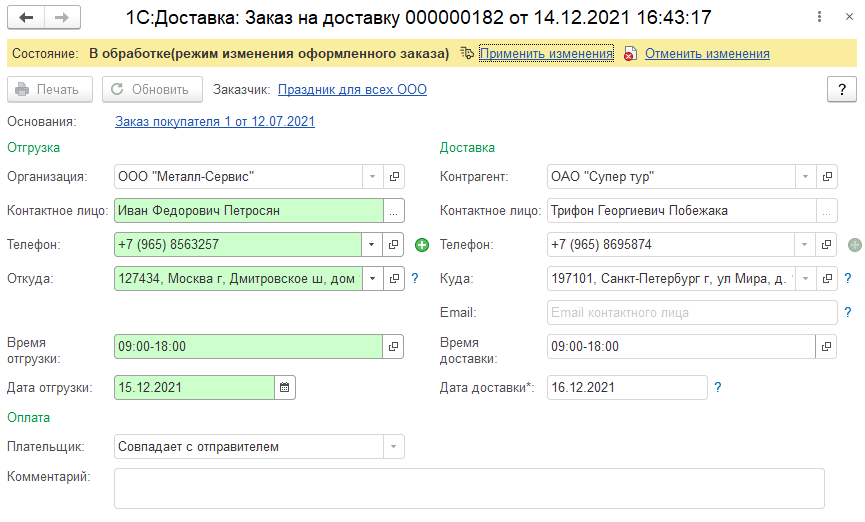Open the delivery Телефон +7 (965) 8695874 record icon
This screenshot has width=865, height=522.
[x=826, y=244]
